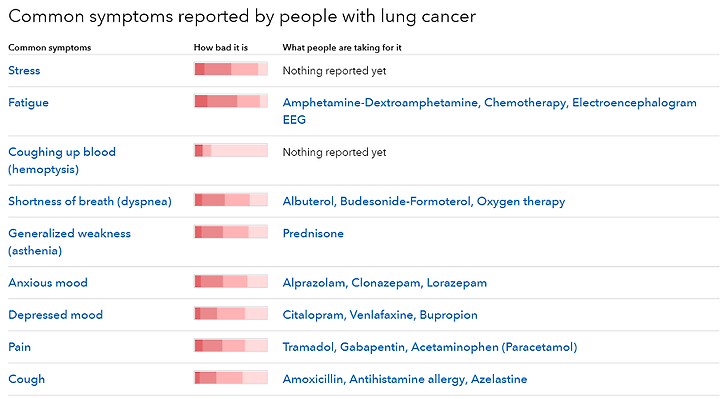
Task: Select the Lorazepam treatment link
Action: [x=456, y=283]
